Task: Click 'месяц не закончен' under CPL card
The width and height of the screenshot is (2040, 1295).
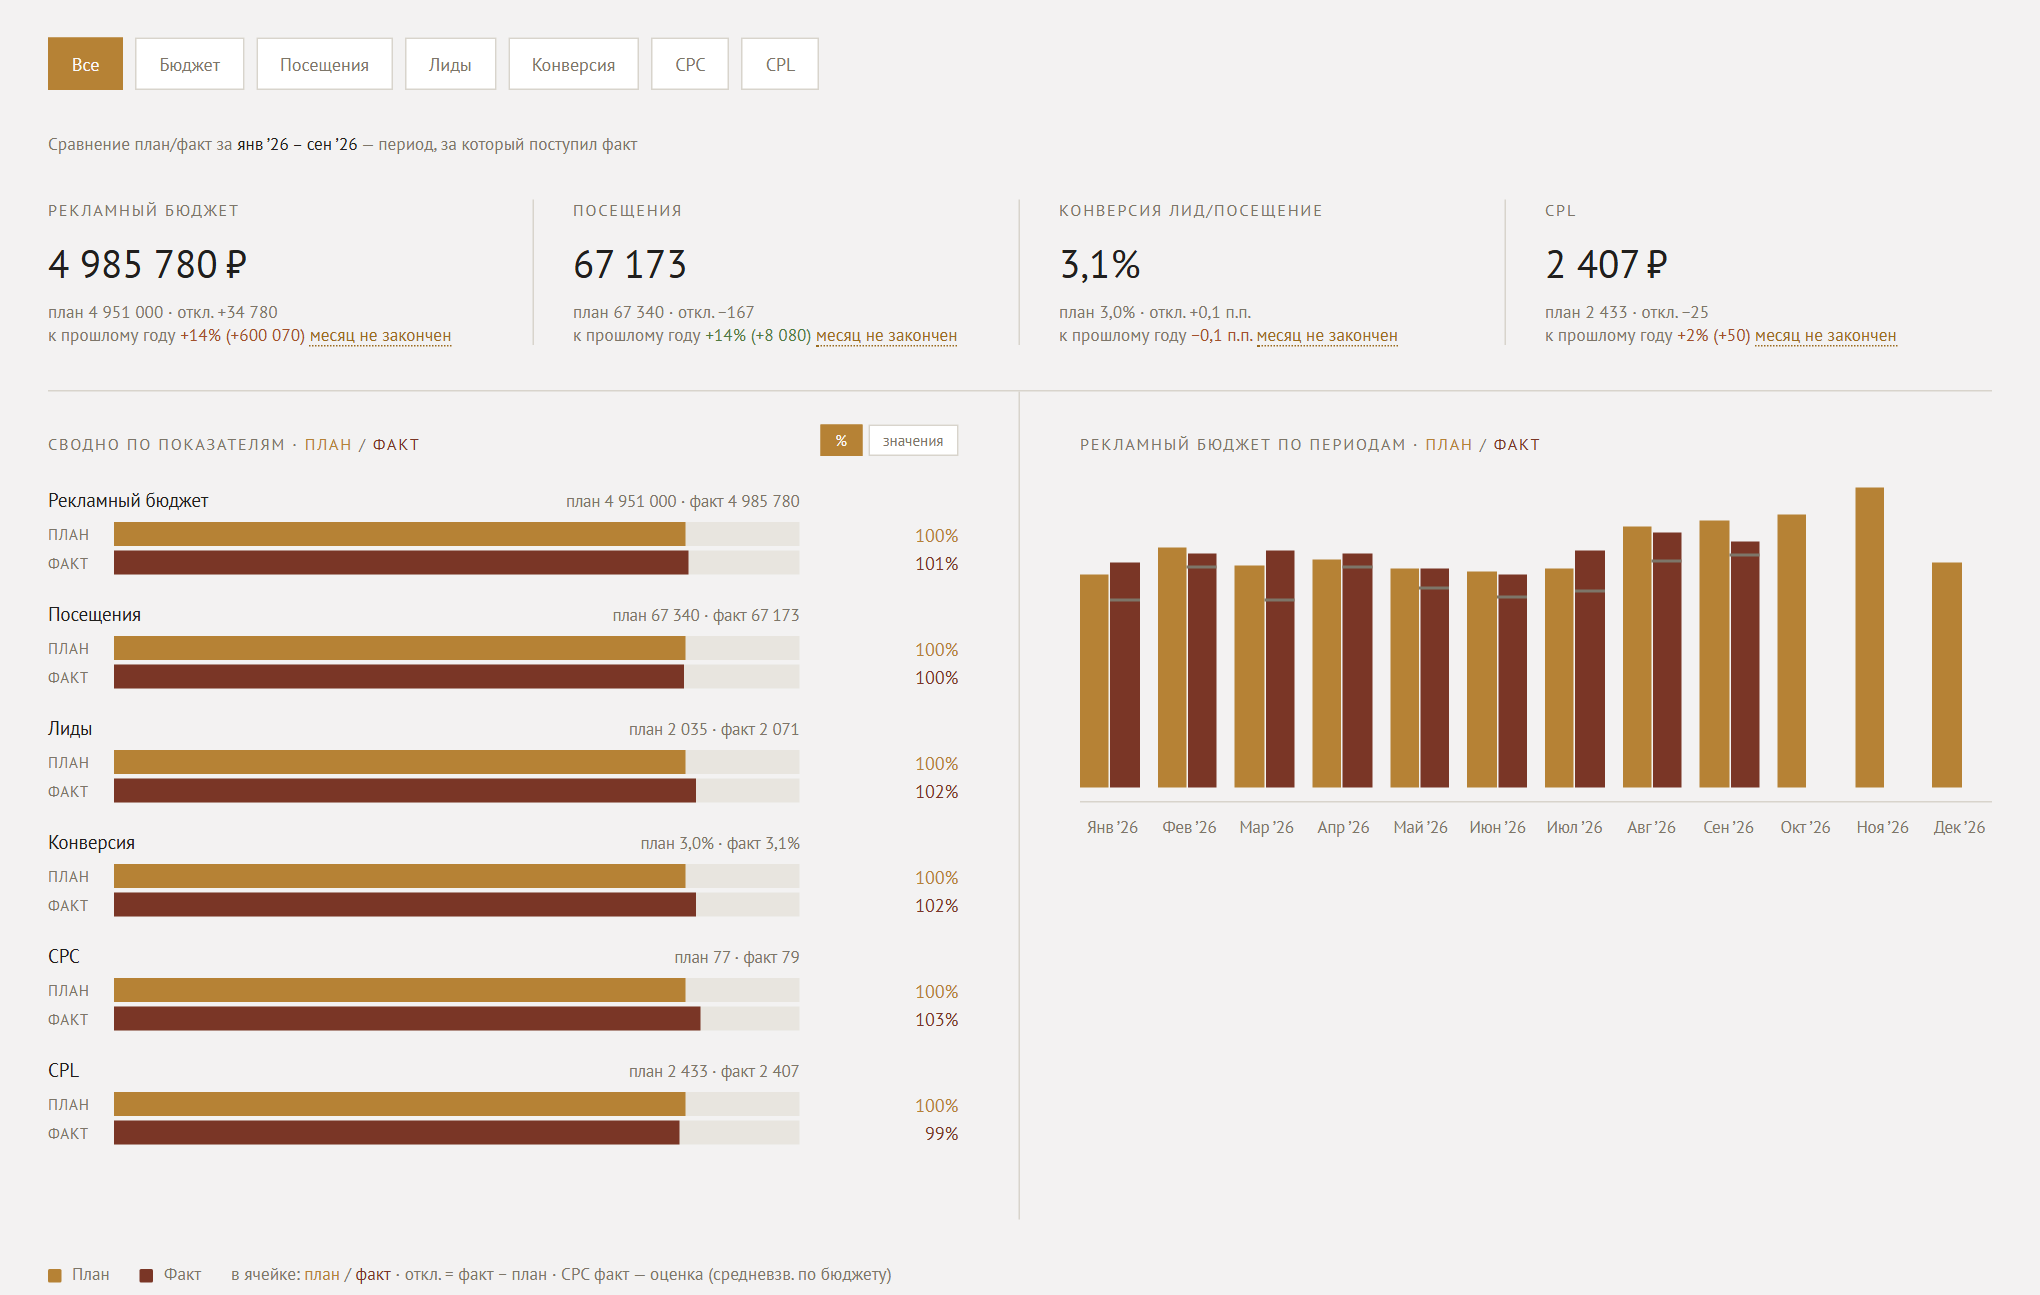Action: pos(1825,336)
